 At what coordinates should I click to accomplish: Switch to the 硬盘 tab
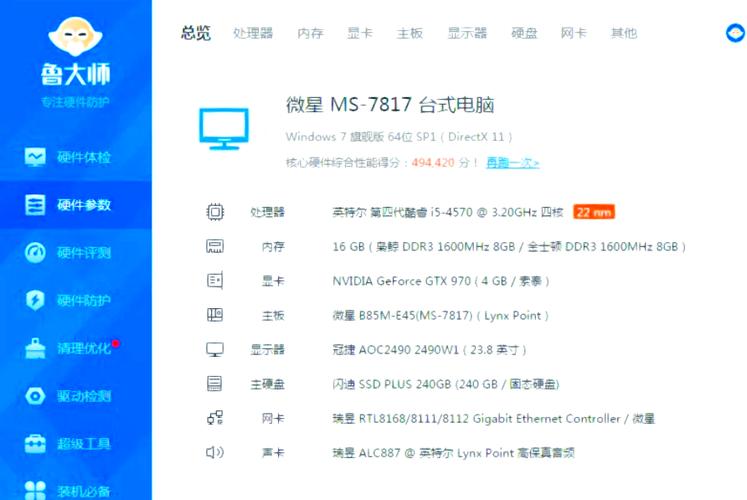pos(524,33)
